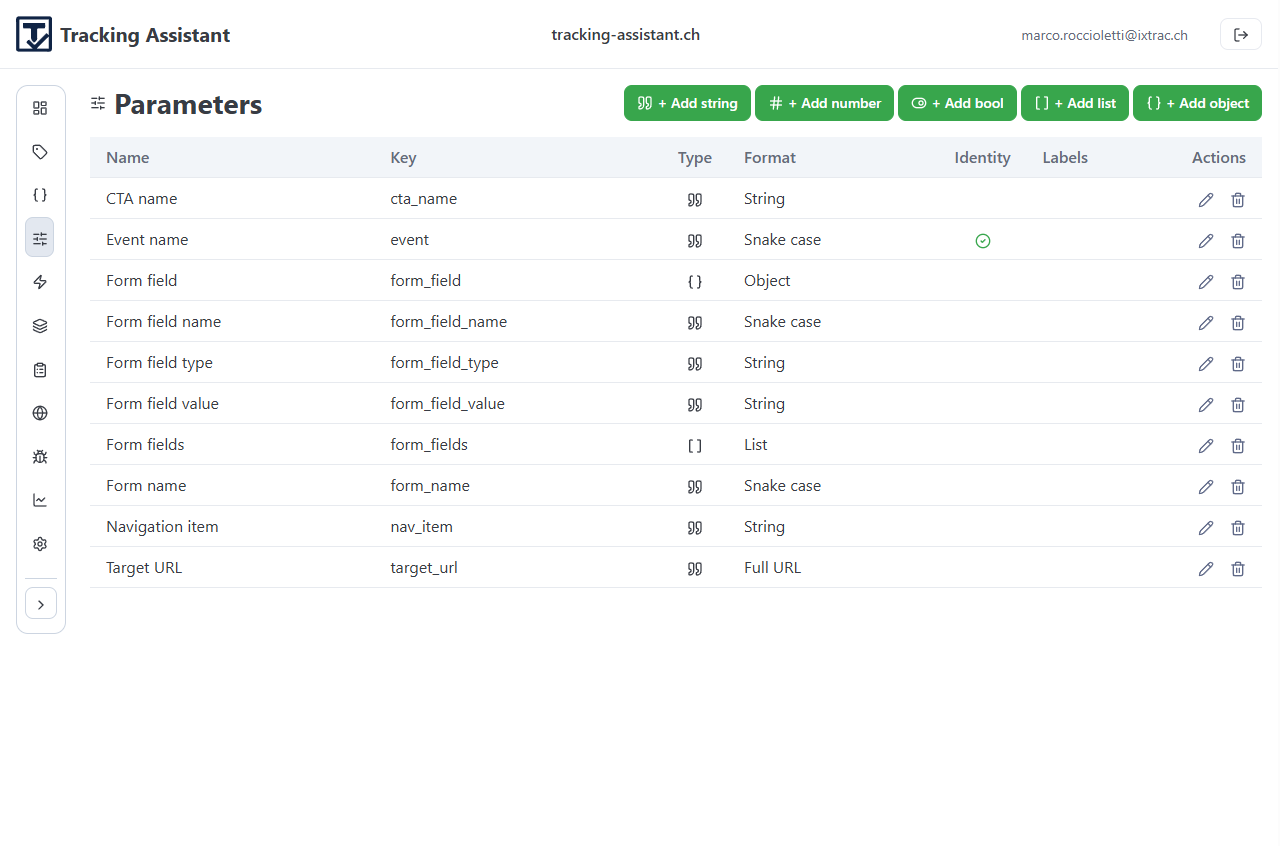
Task: Click the tag icon in sidebar
Action: click(40, 152)
